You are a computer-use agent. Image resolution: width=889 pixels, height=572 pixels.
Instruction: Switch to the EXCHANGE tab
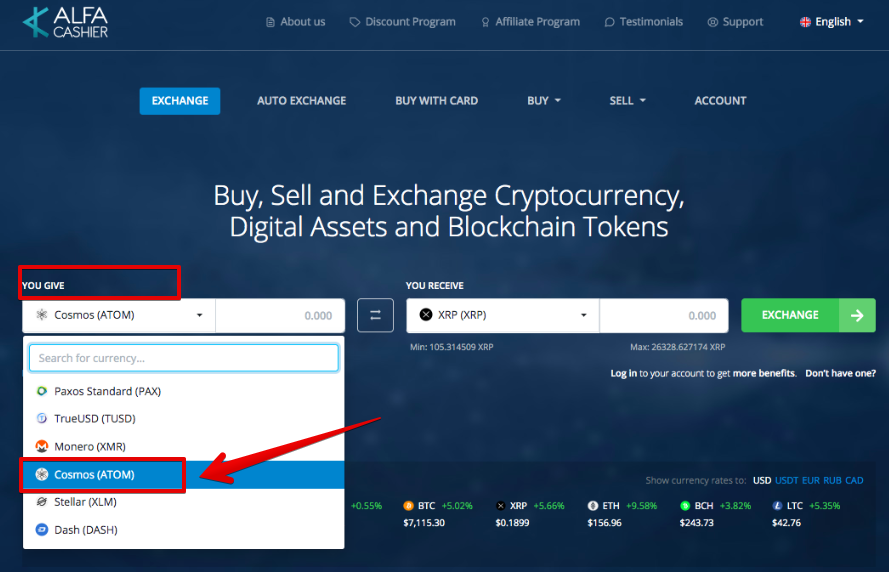[180, 101]
